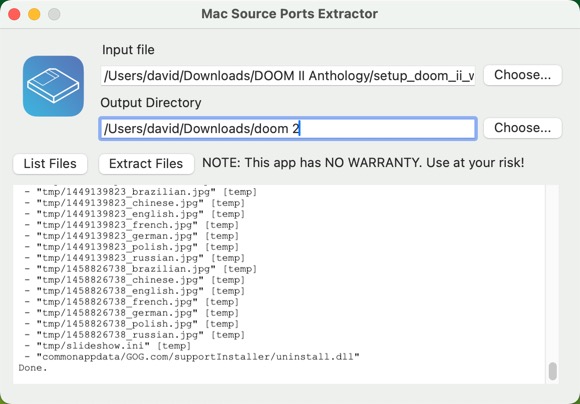This screenshot has height=404, width=580.
Task: Close the window with red button
Action: pyautogui.click(x=14, y=14)
